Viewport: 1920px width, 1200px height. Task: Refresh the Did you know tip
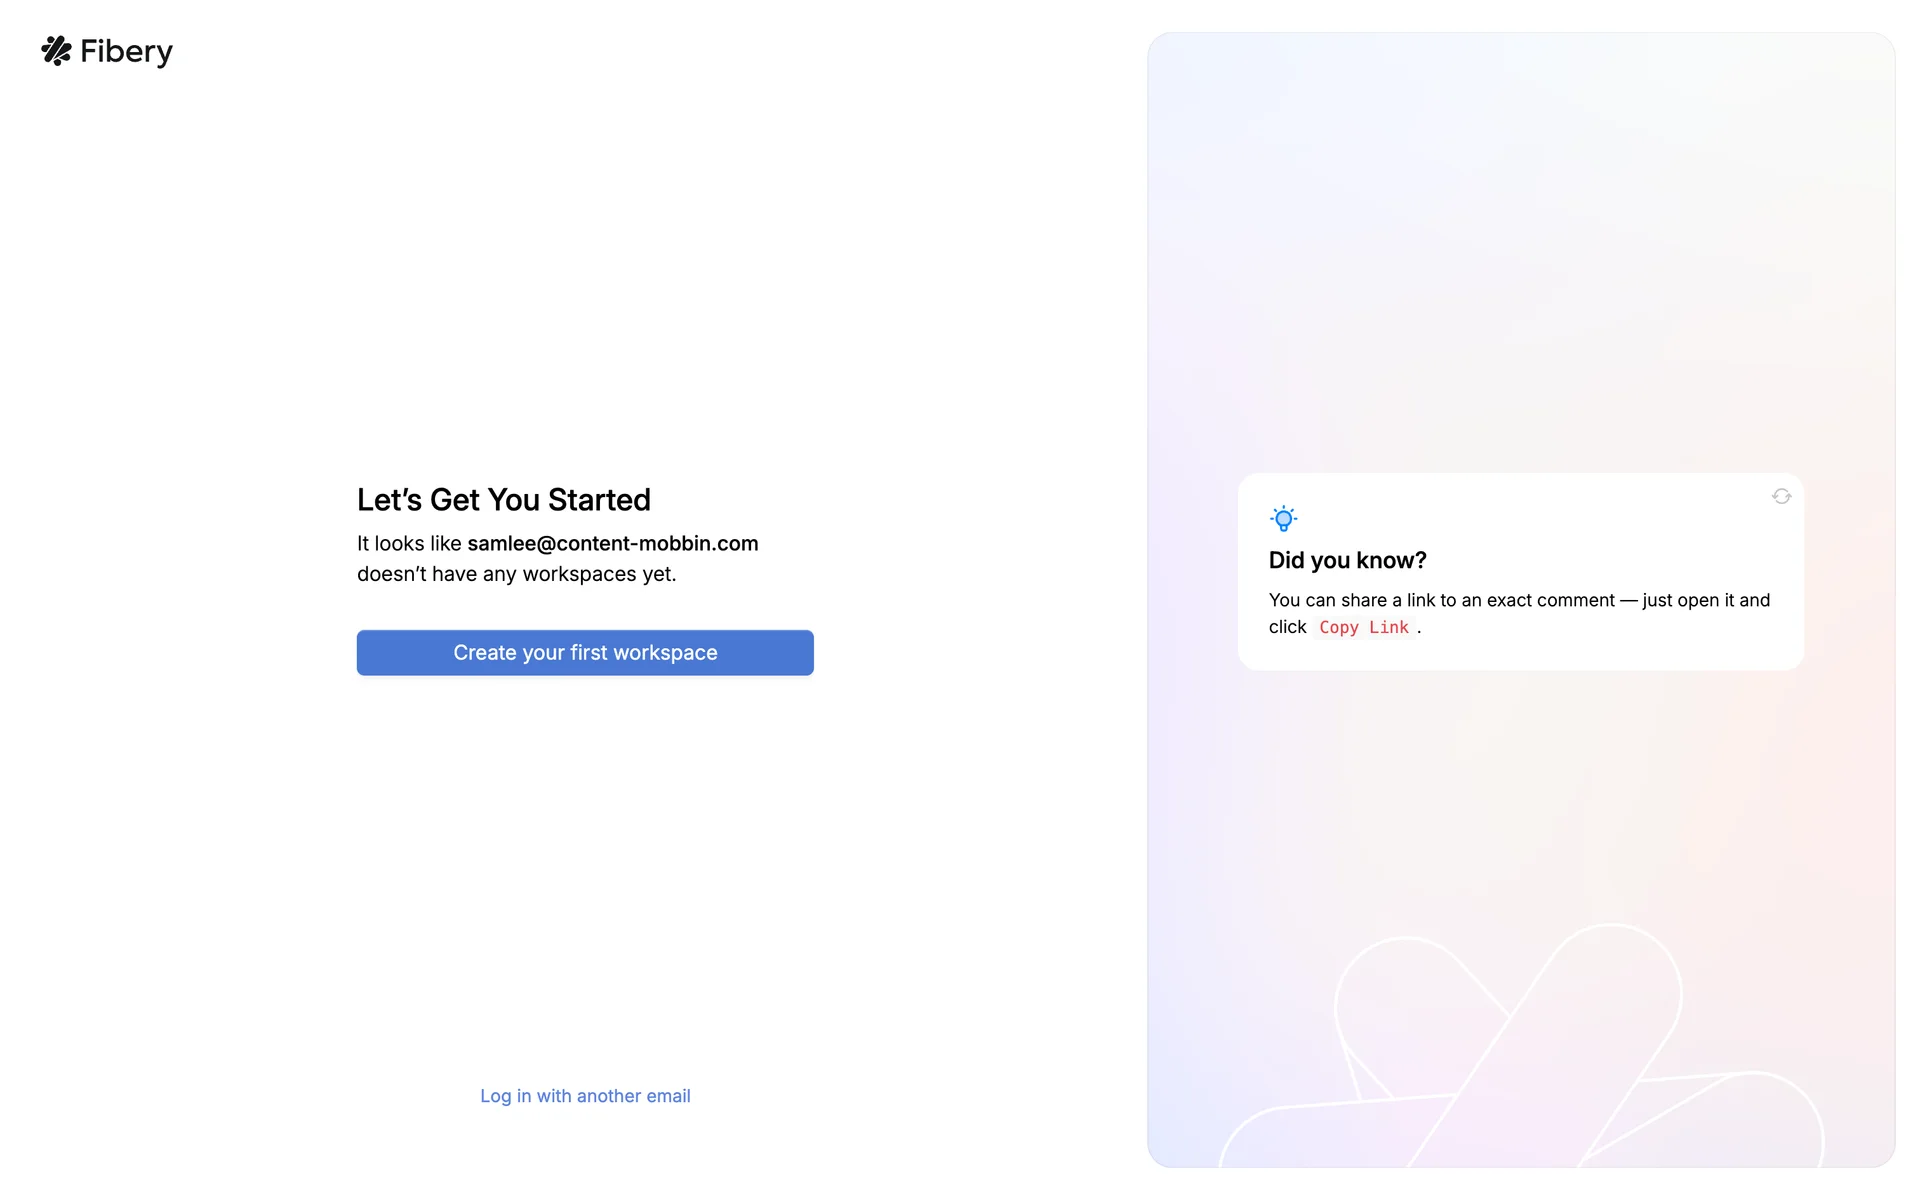pyautogui.click(x=1781, y=496)
